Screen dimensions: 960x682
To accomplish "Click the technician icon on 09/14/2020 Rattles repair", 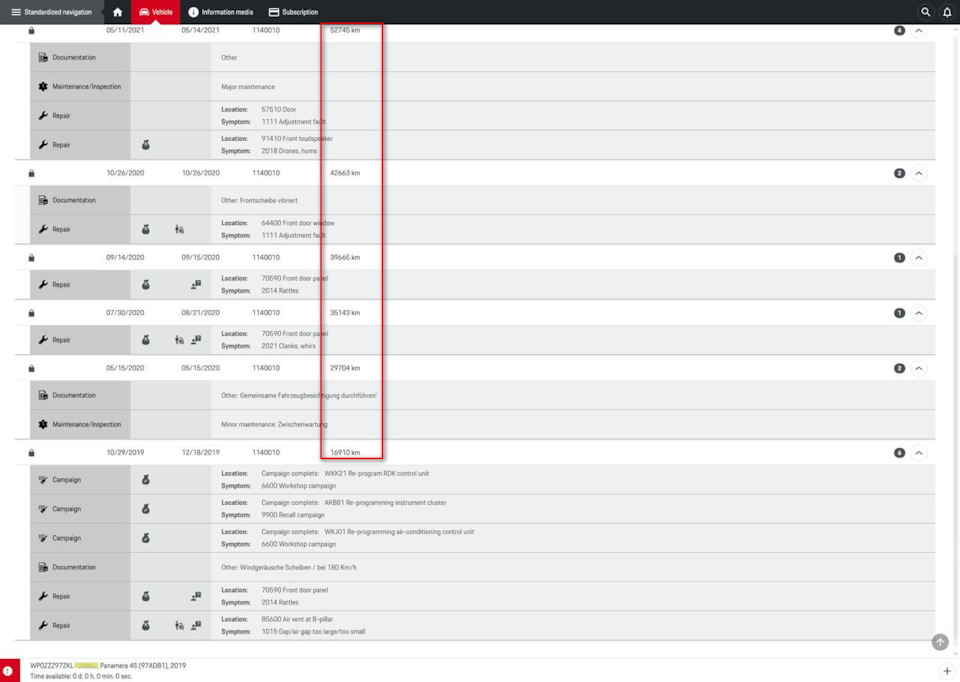I will (196, 285).
